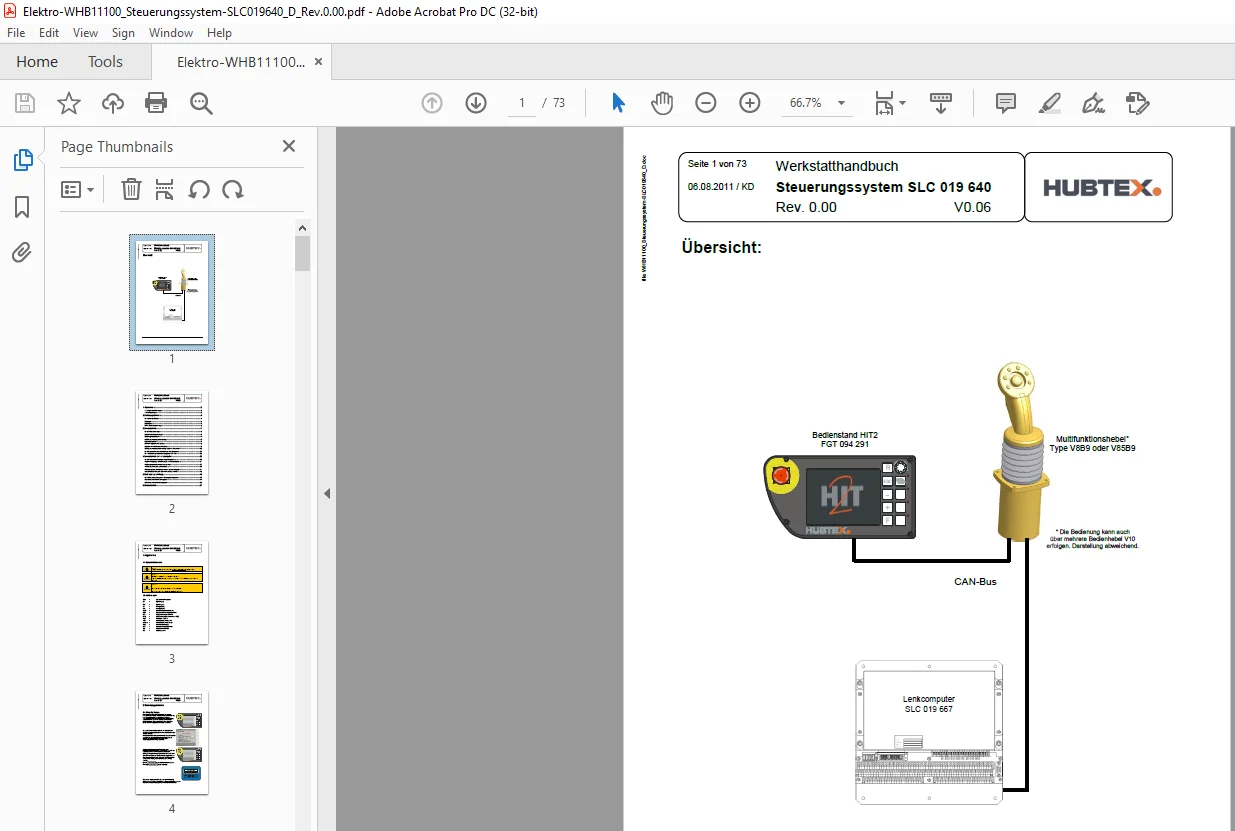Click the Lenkcomputer SLC 019 667 label
The width and height of the screenshot is (1235, 831).
click(929, 704)
